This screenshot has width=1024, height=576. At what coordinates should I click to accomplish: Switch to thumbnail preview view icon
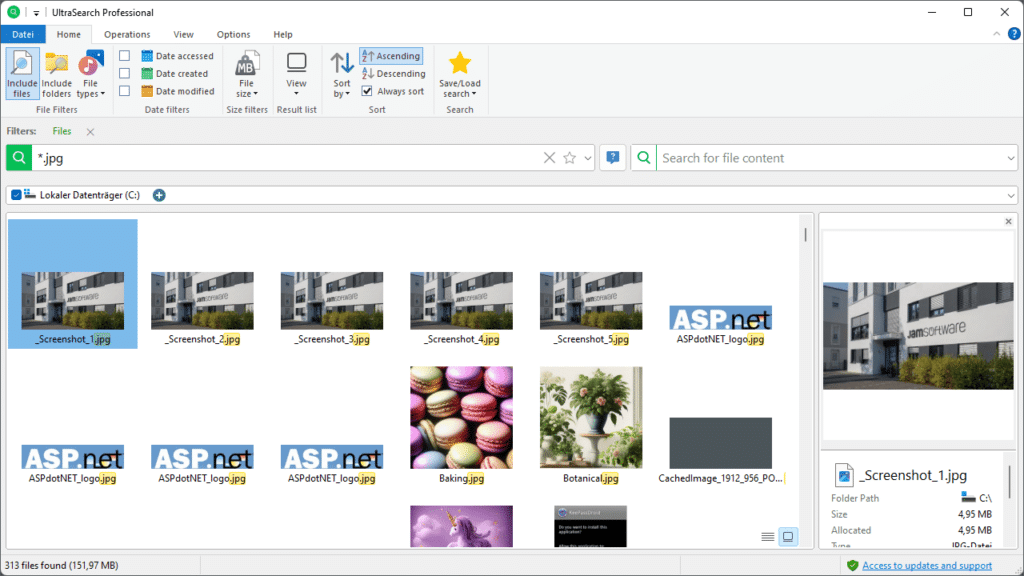tap(788, 537)
